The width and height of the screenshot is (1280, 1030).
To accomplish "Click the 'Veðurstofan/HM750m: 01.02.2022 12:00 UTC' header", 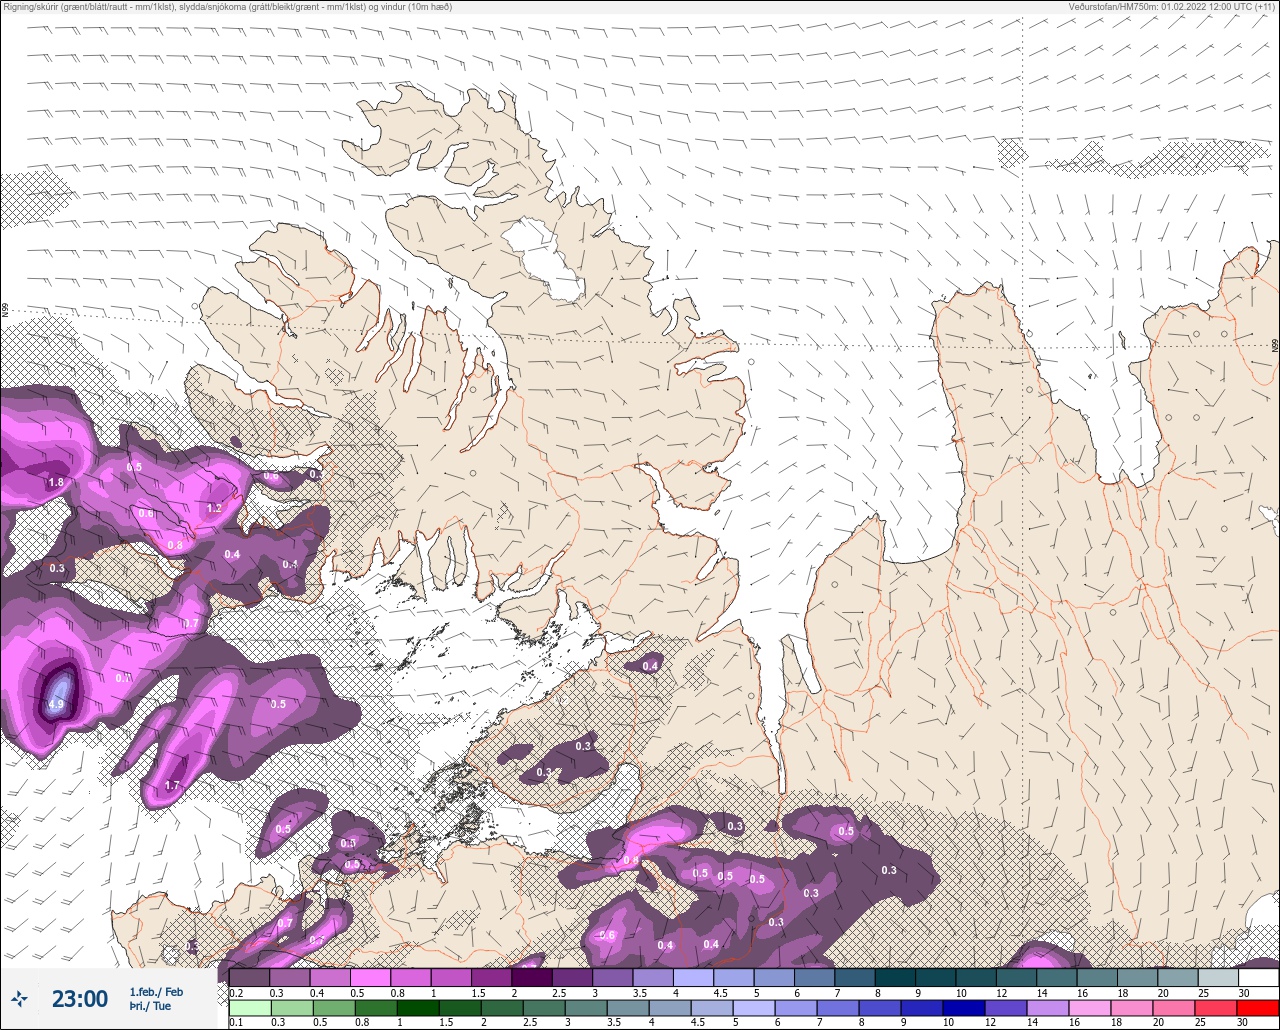I will [1160, 7].
